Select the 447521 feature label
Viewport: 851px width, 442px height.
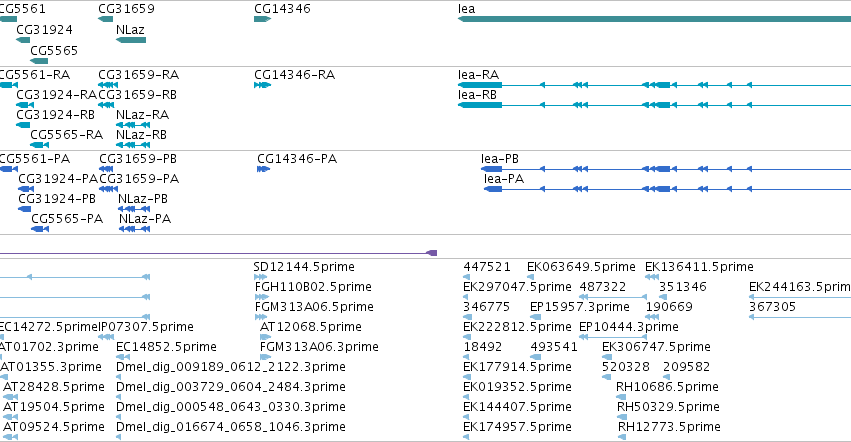(487, 267)
